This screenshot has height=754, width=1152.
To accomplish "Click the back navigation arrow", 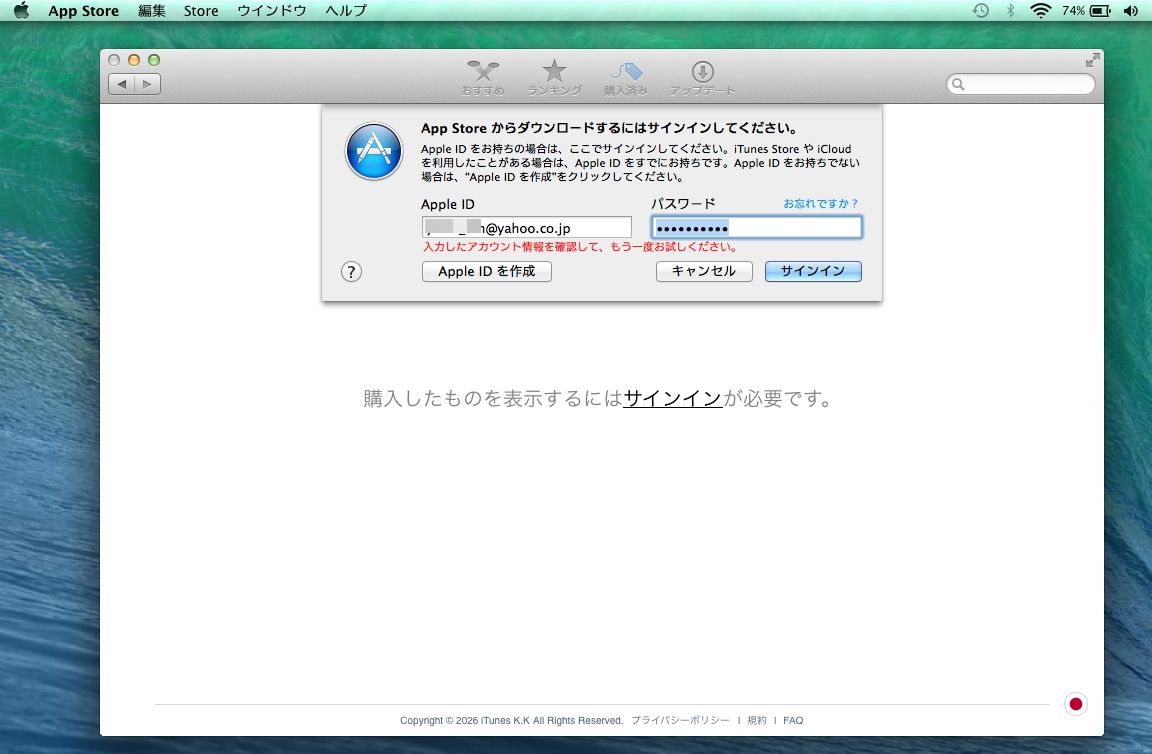I will 122,85.
